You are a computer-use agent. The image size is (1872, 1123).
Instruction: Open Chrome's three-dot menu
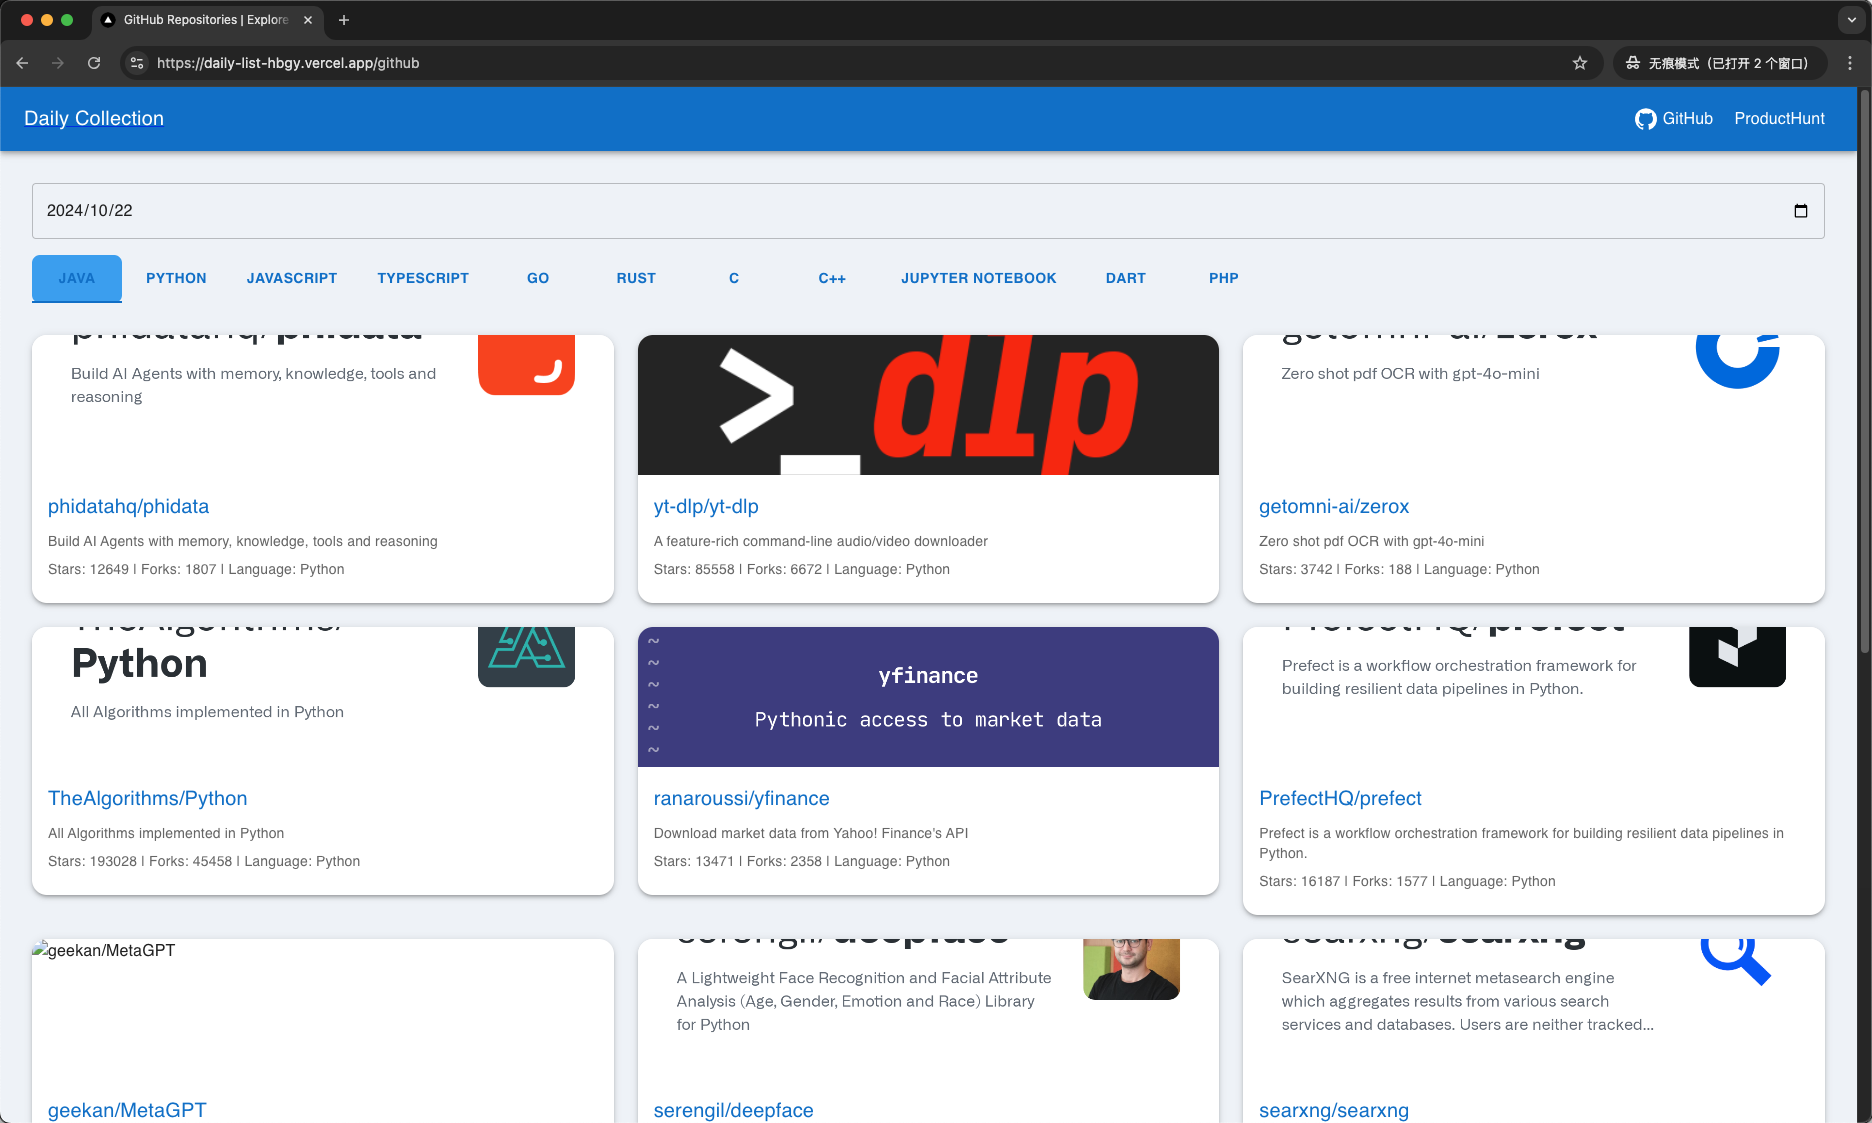coord(1850,63)
